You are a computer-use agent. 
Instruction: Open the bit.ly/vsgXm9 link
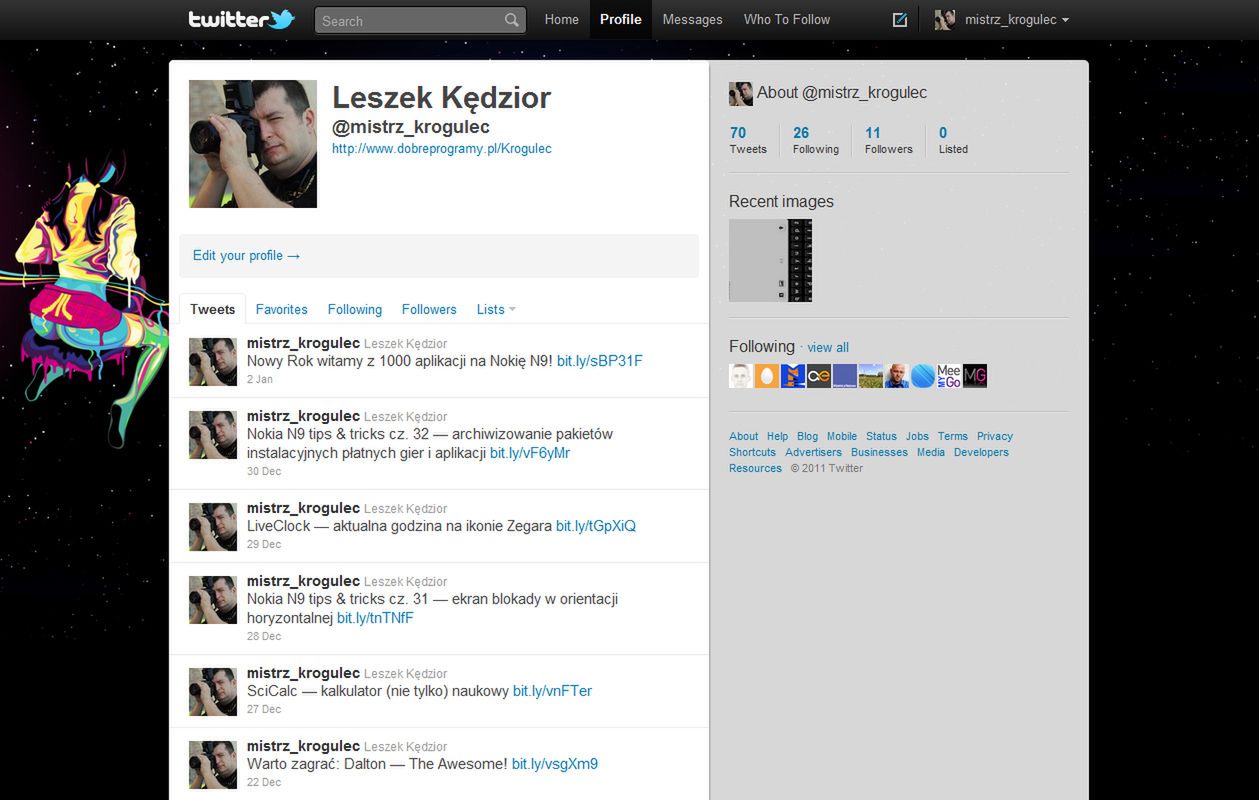pyautogui.click(x=555, y=764)
